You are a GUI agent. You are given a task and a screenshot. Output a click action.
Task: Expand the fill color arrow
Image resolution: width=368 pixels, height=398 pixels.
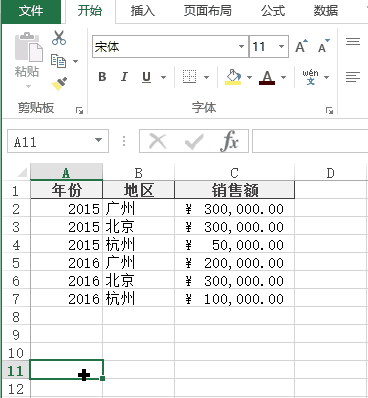tap(249, 77)
